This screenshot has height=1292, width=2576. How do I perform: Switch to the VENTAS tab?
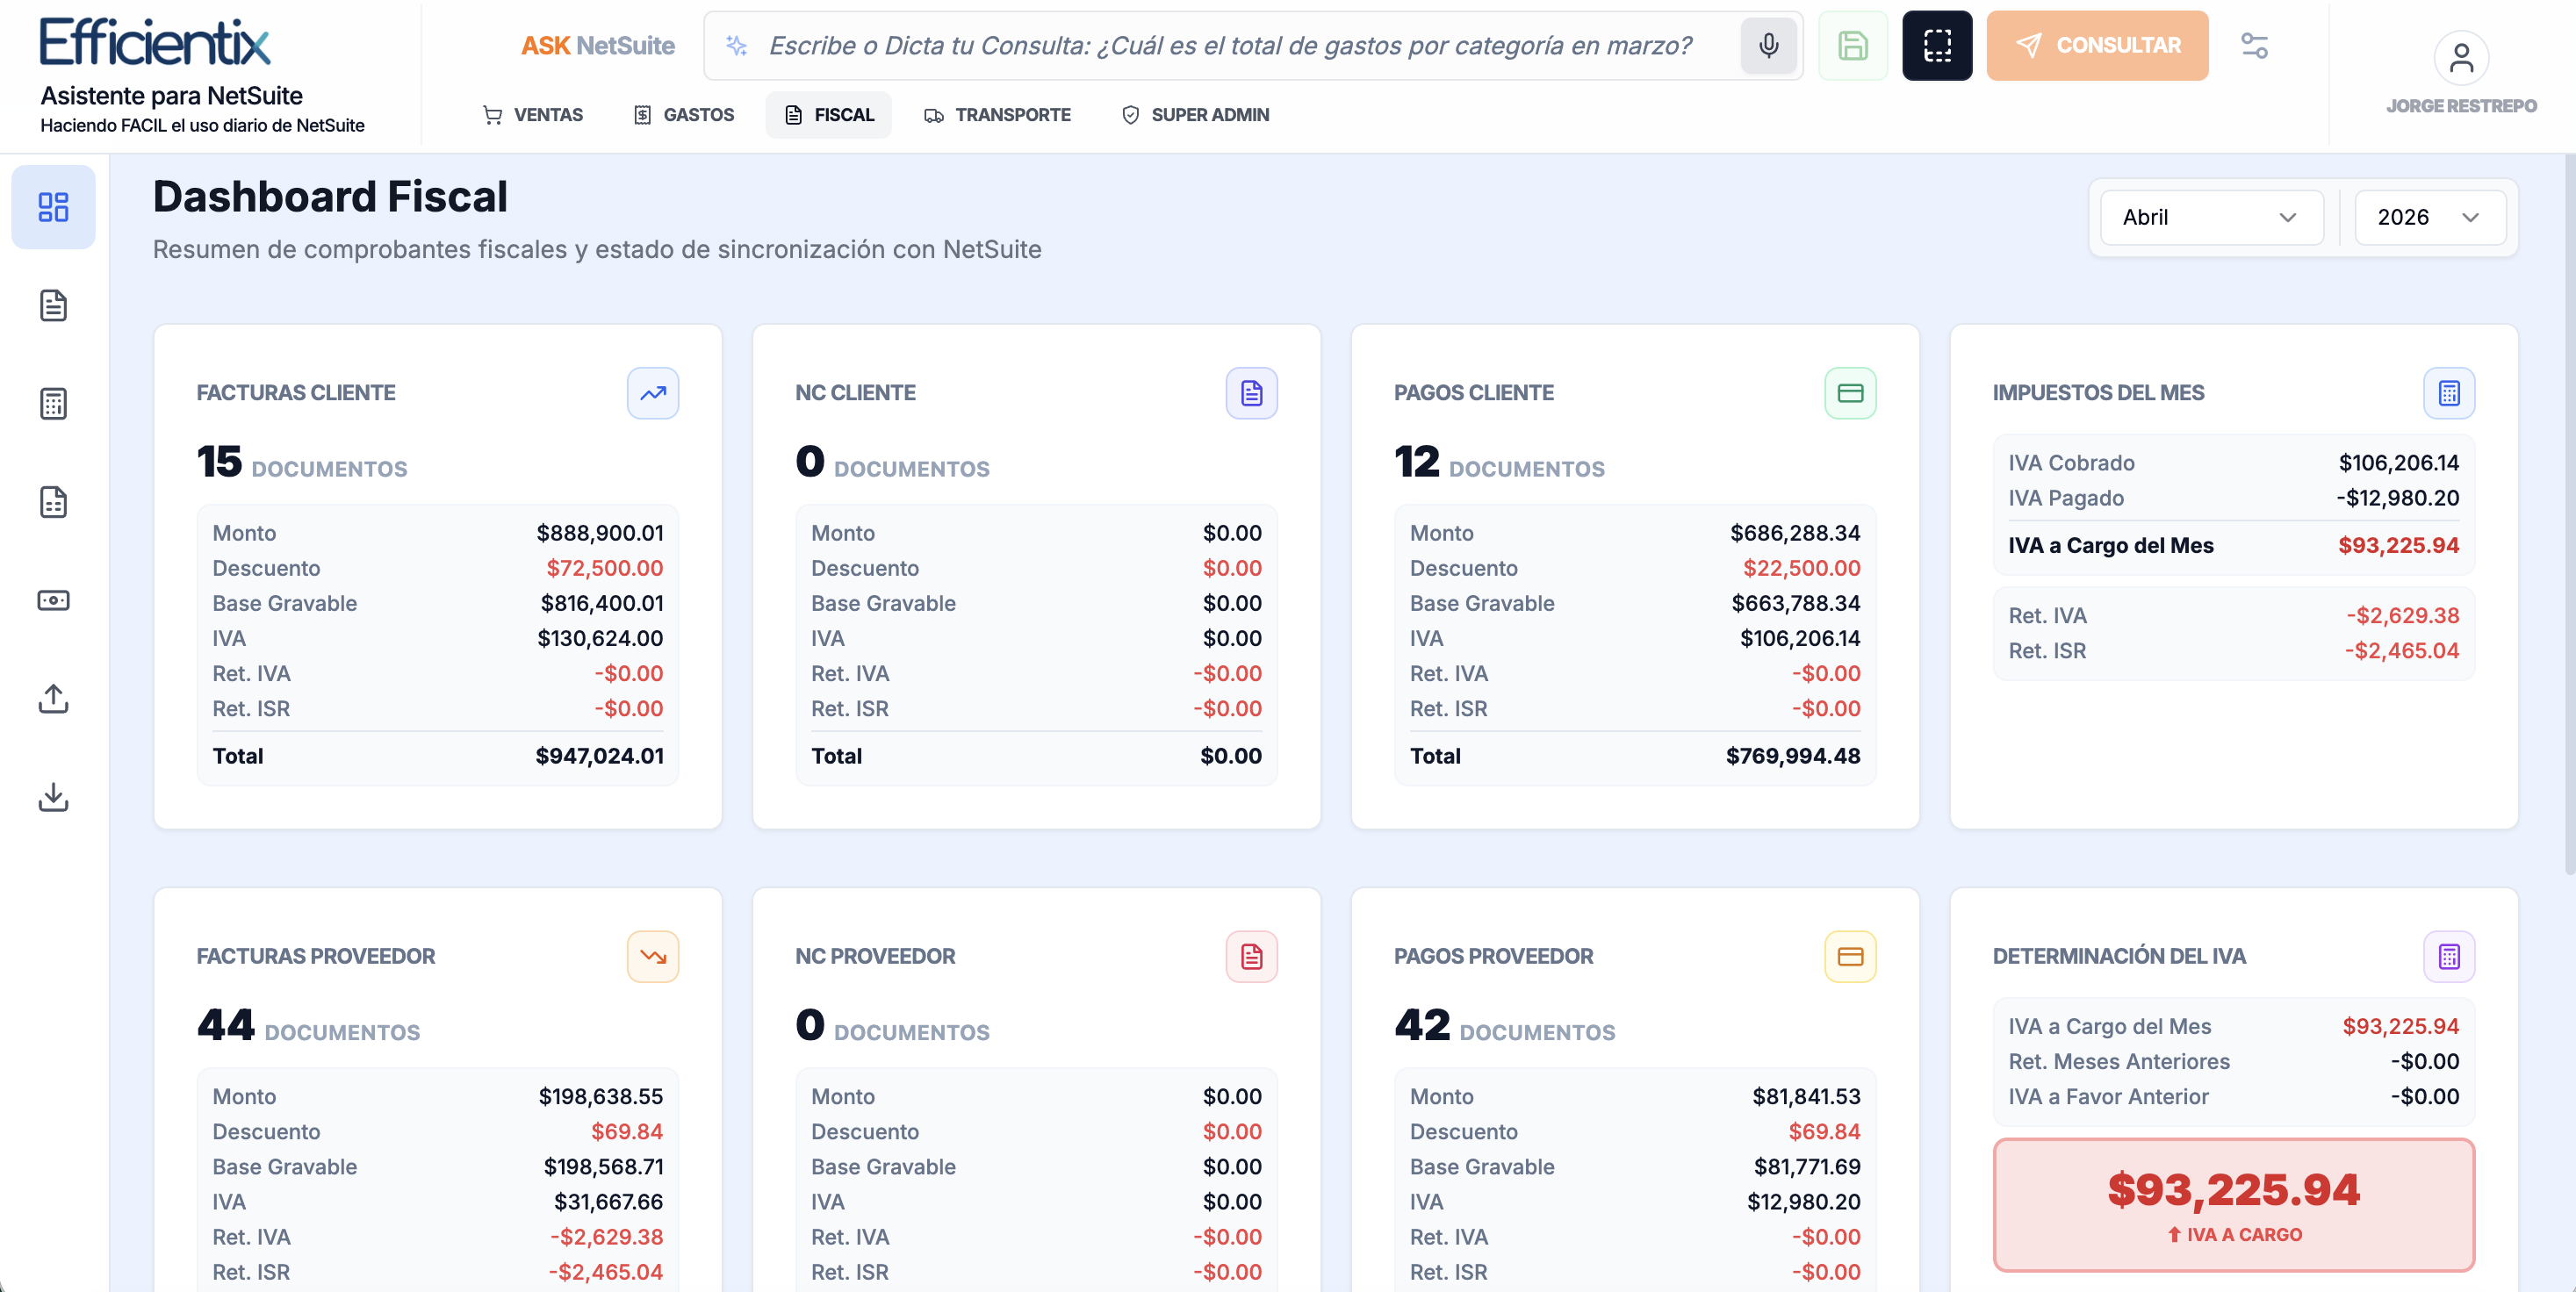click(x=533, y=115)
